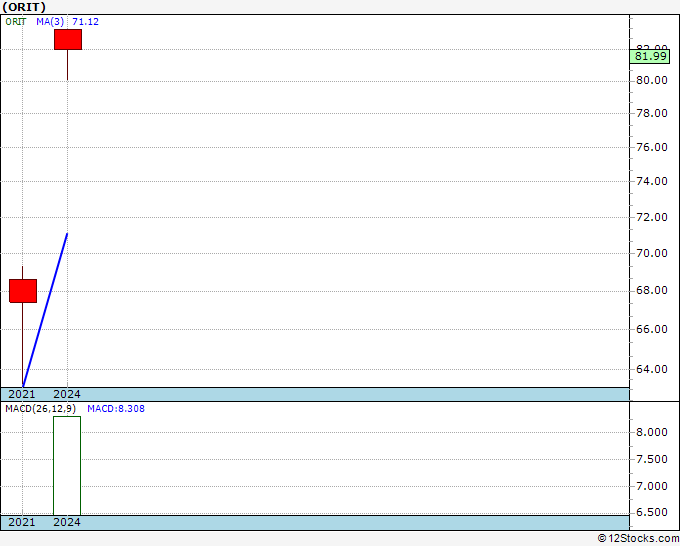Click the 7.000 MACD axis label
Screen dimensions: 680x546
pyautogui.click(x=652, y=486)
